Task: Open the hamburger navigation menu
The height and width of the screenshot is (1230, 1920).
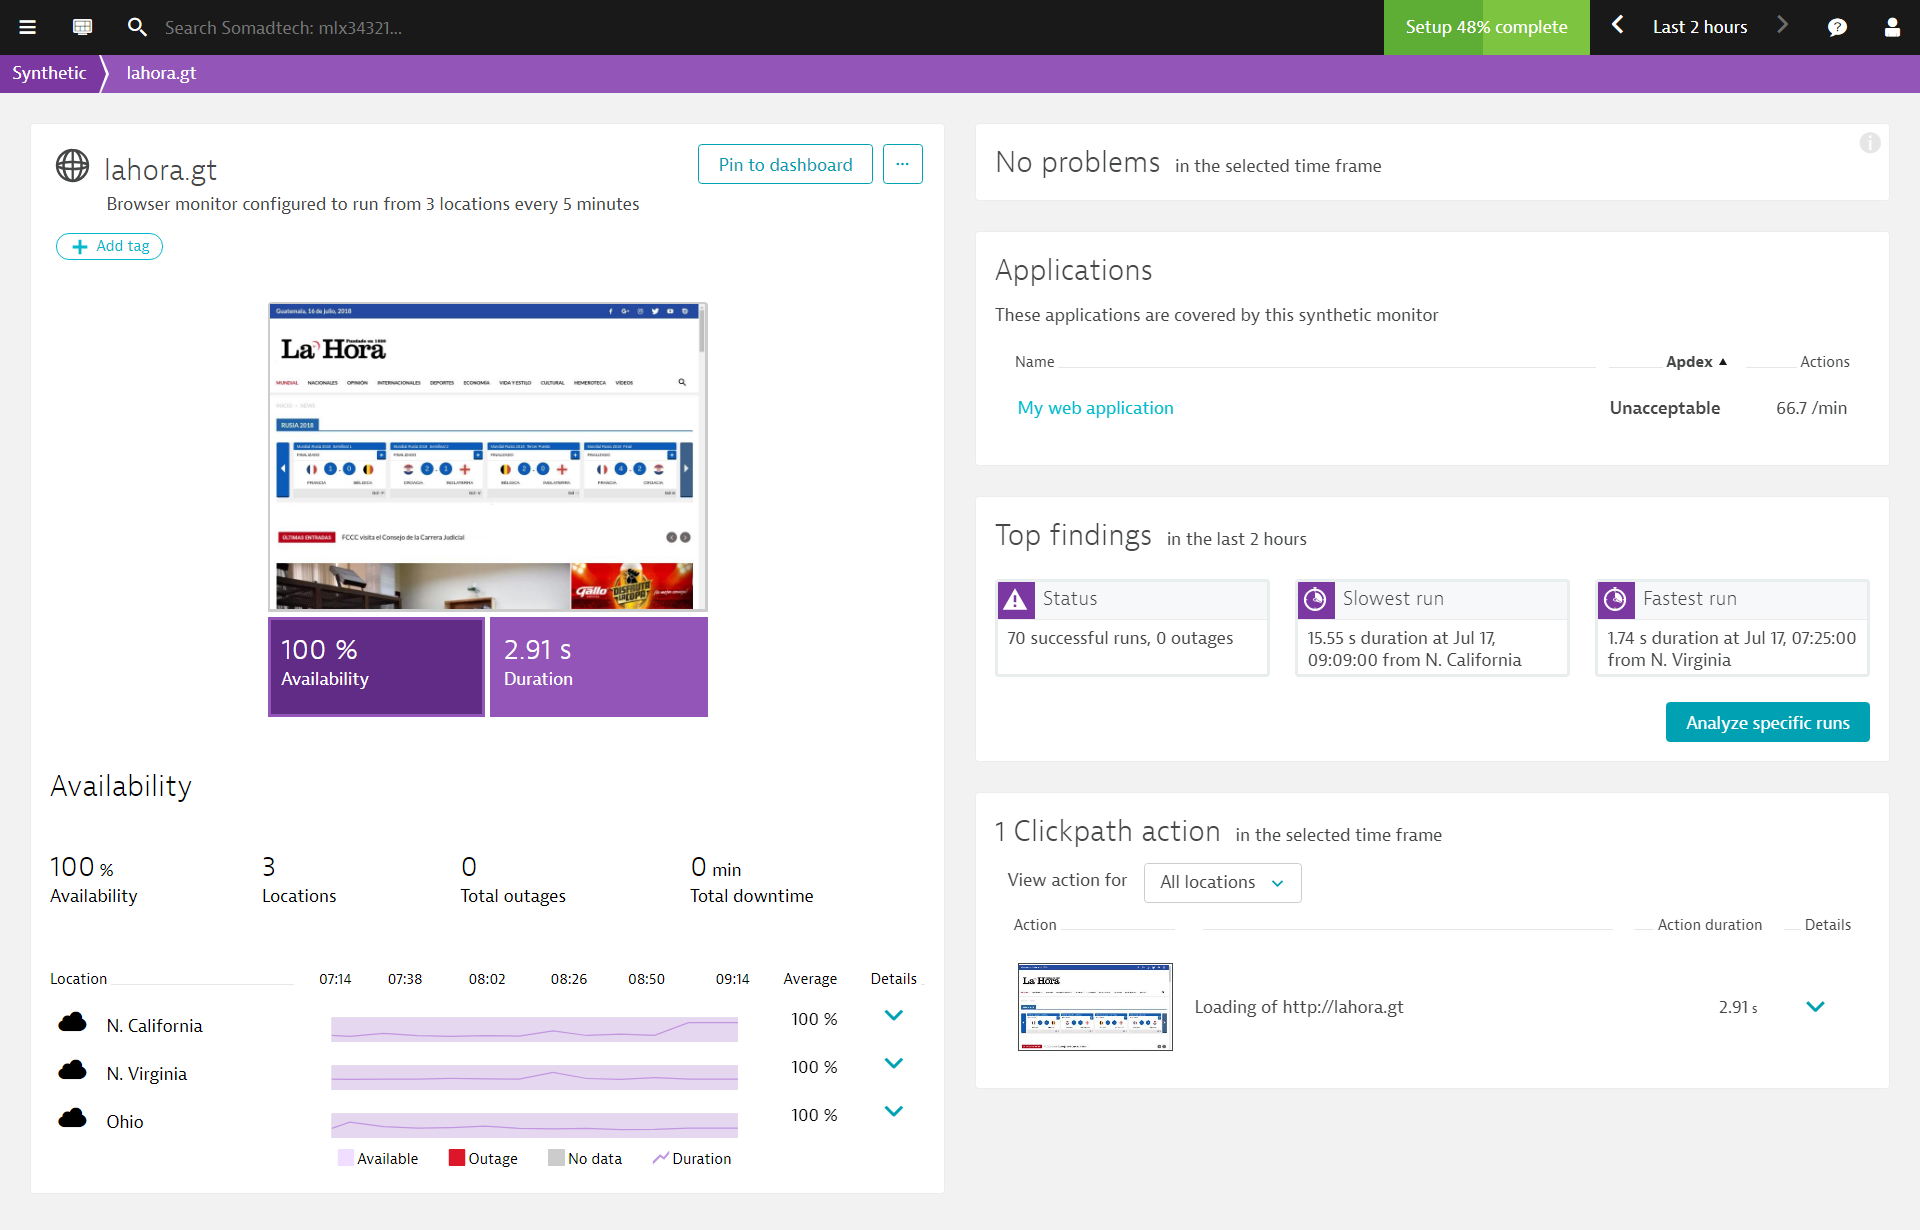Action: (x=28, y=27)
